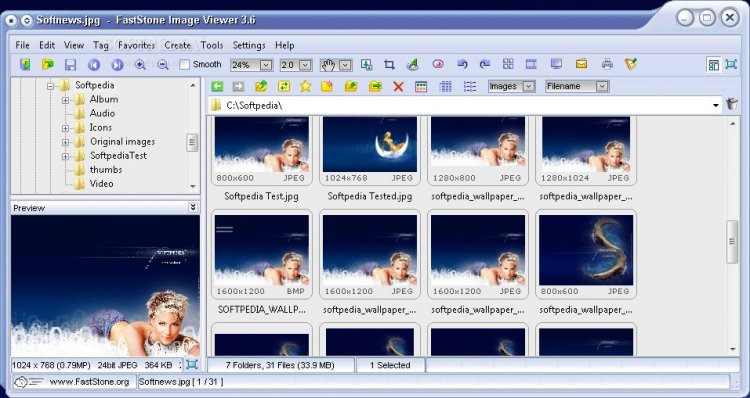Click the email envelope icon
The image size is (750, 398).
coord(581,64)
